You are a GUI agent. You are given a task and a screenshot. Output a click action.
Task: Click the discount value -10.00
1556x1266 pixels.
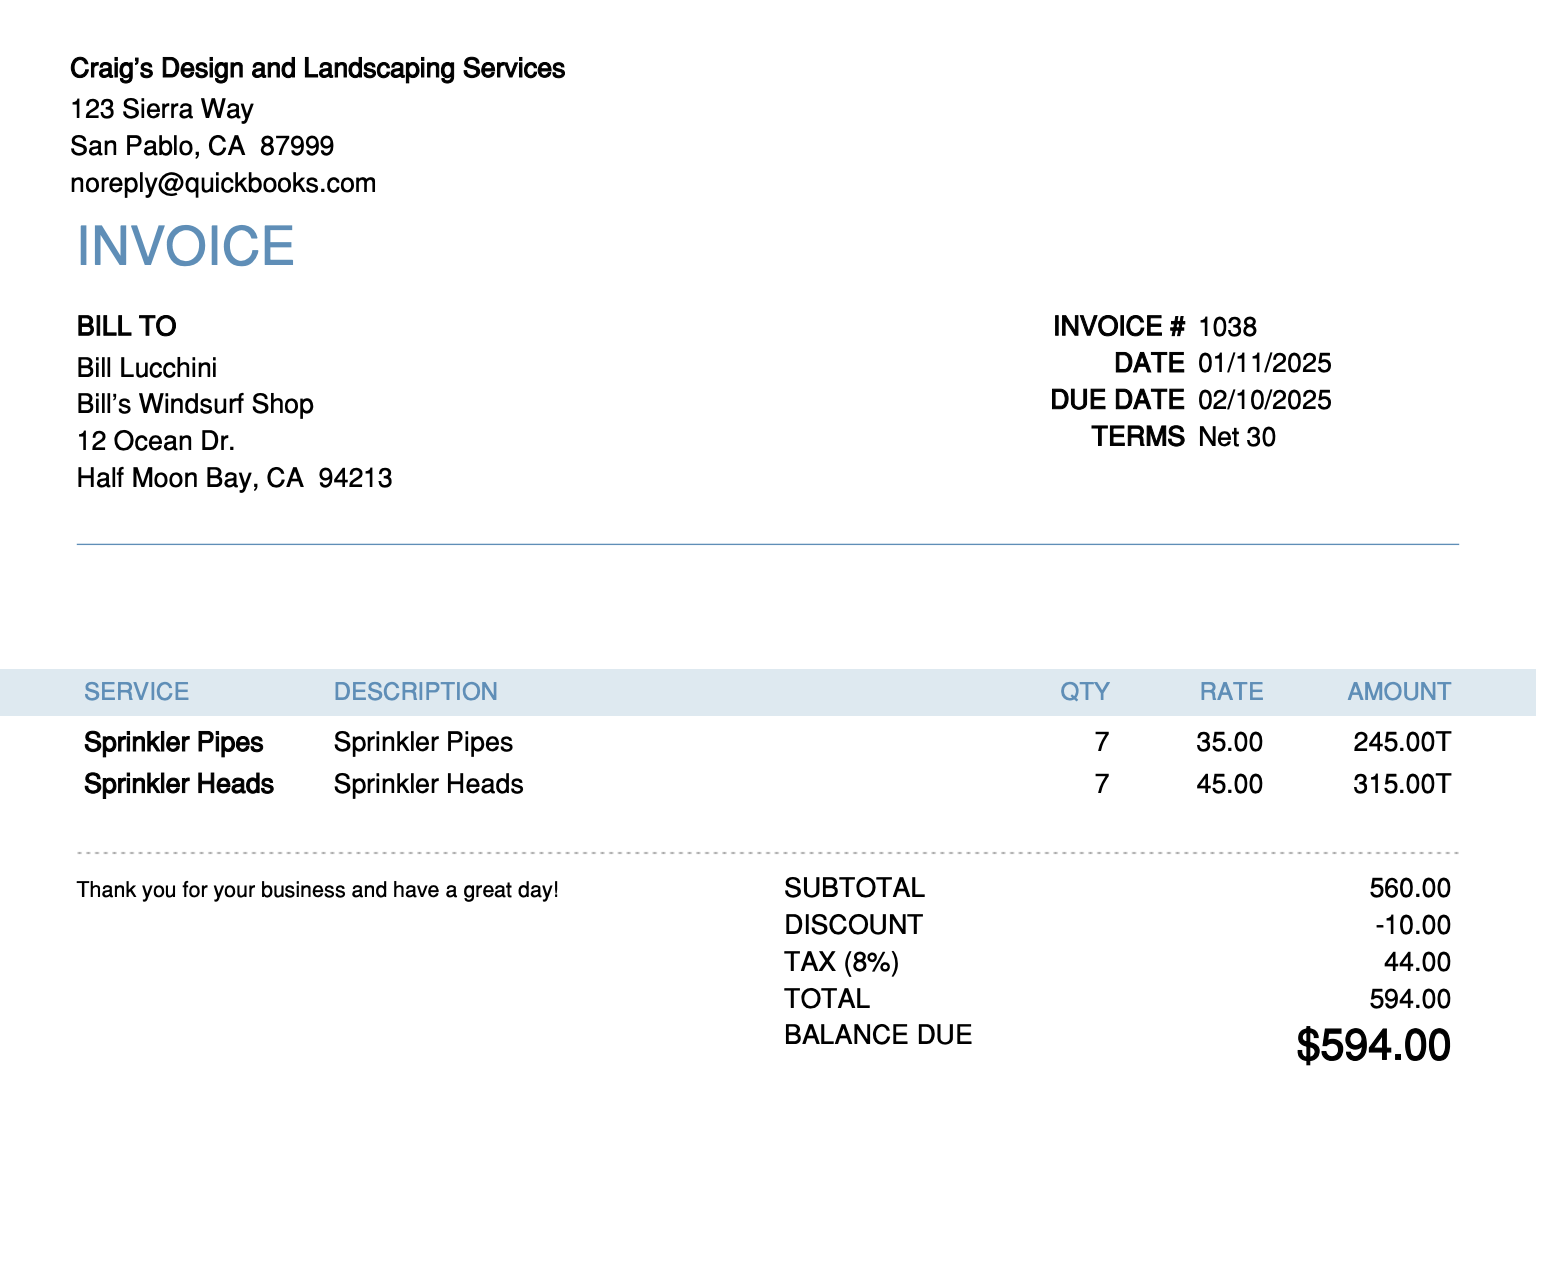tap(1412, 925)
